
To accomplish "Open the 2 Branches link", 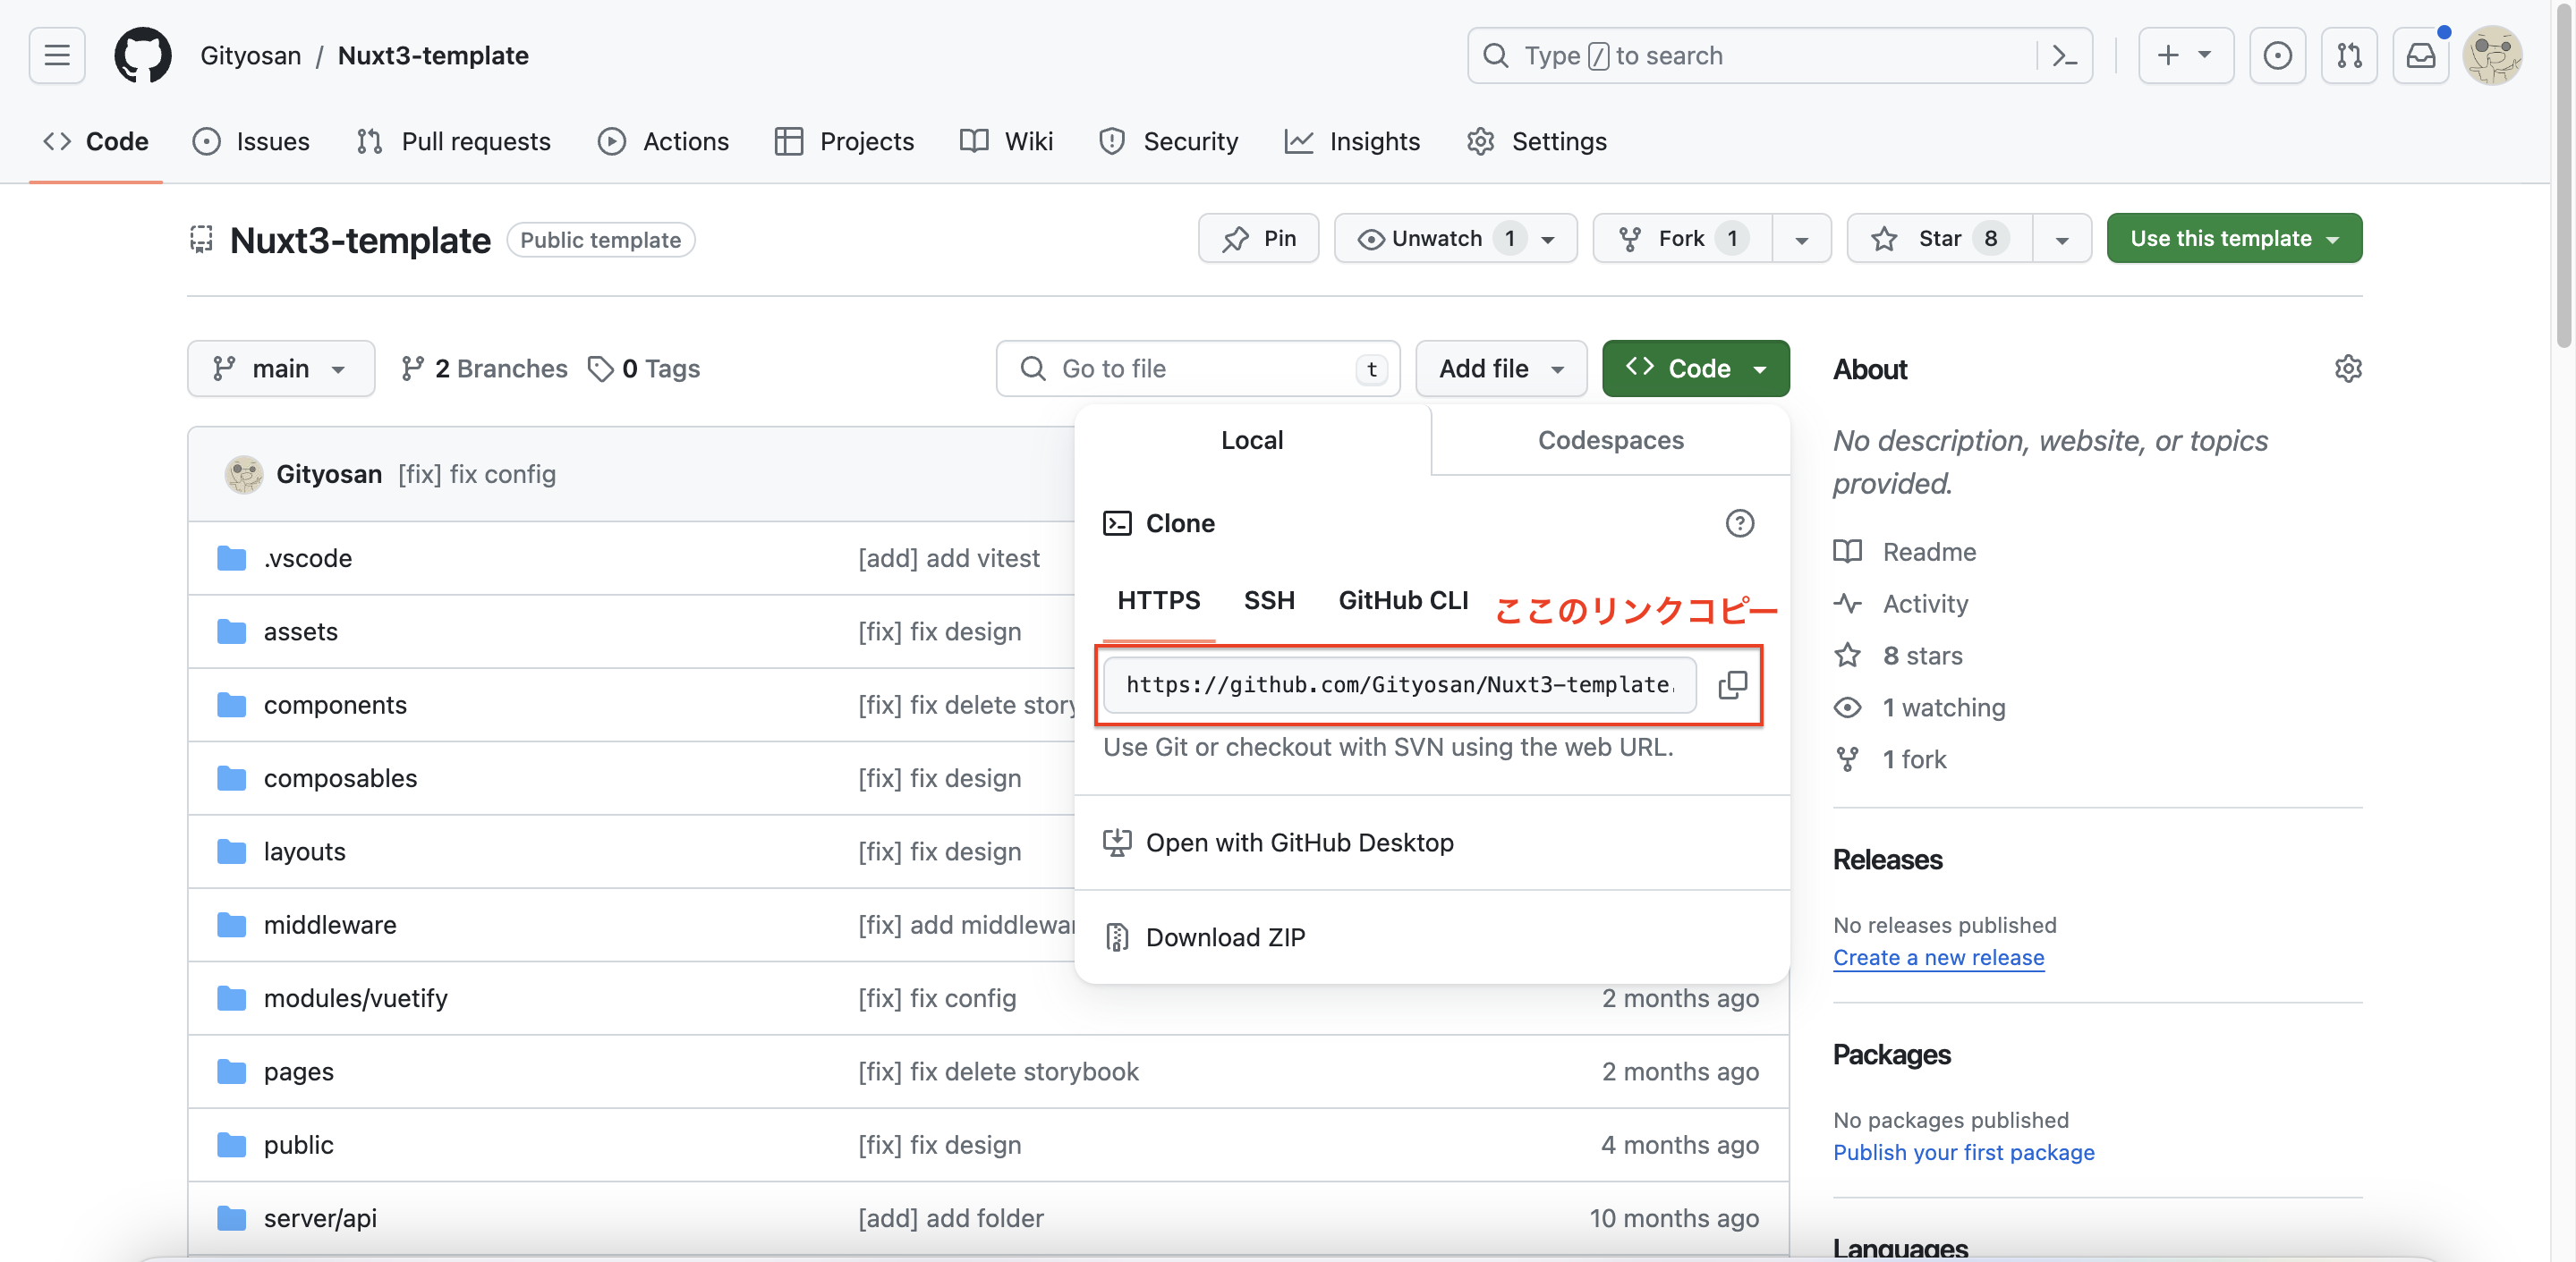I will pyautogui.click(x=484, y=368).
